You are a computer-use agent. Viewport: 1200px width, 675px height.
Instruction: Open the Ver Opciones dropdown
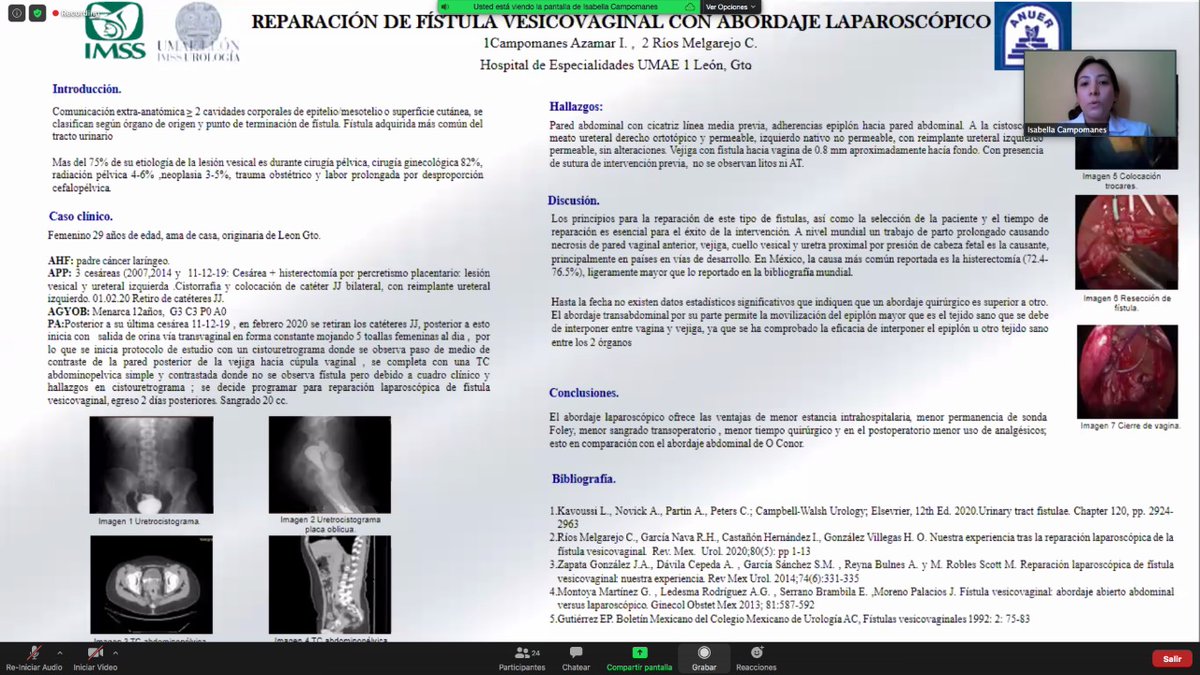coord(730,6)
